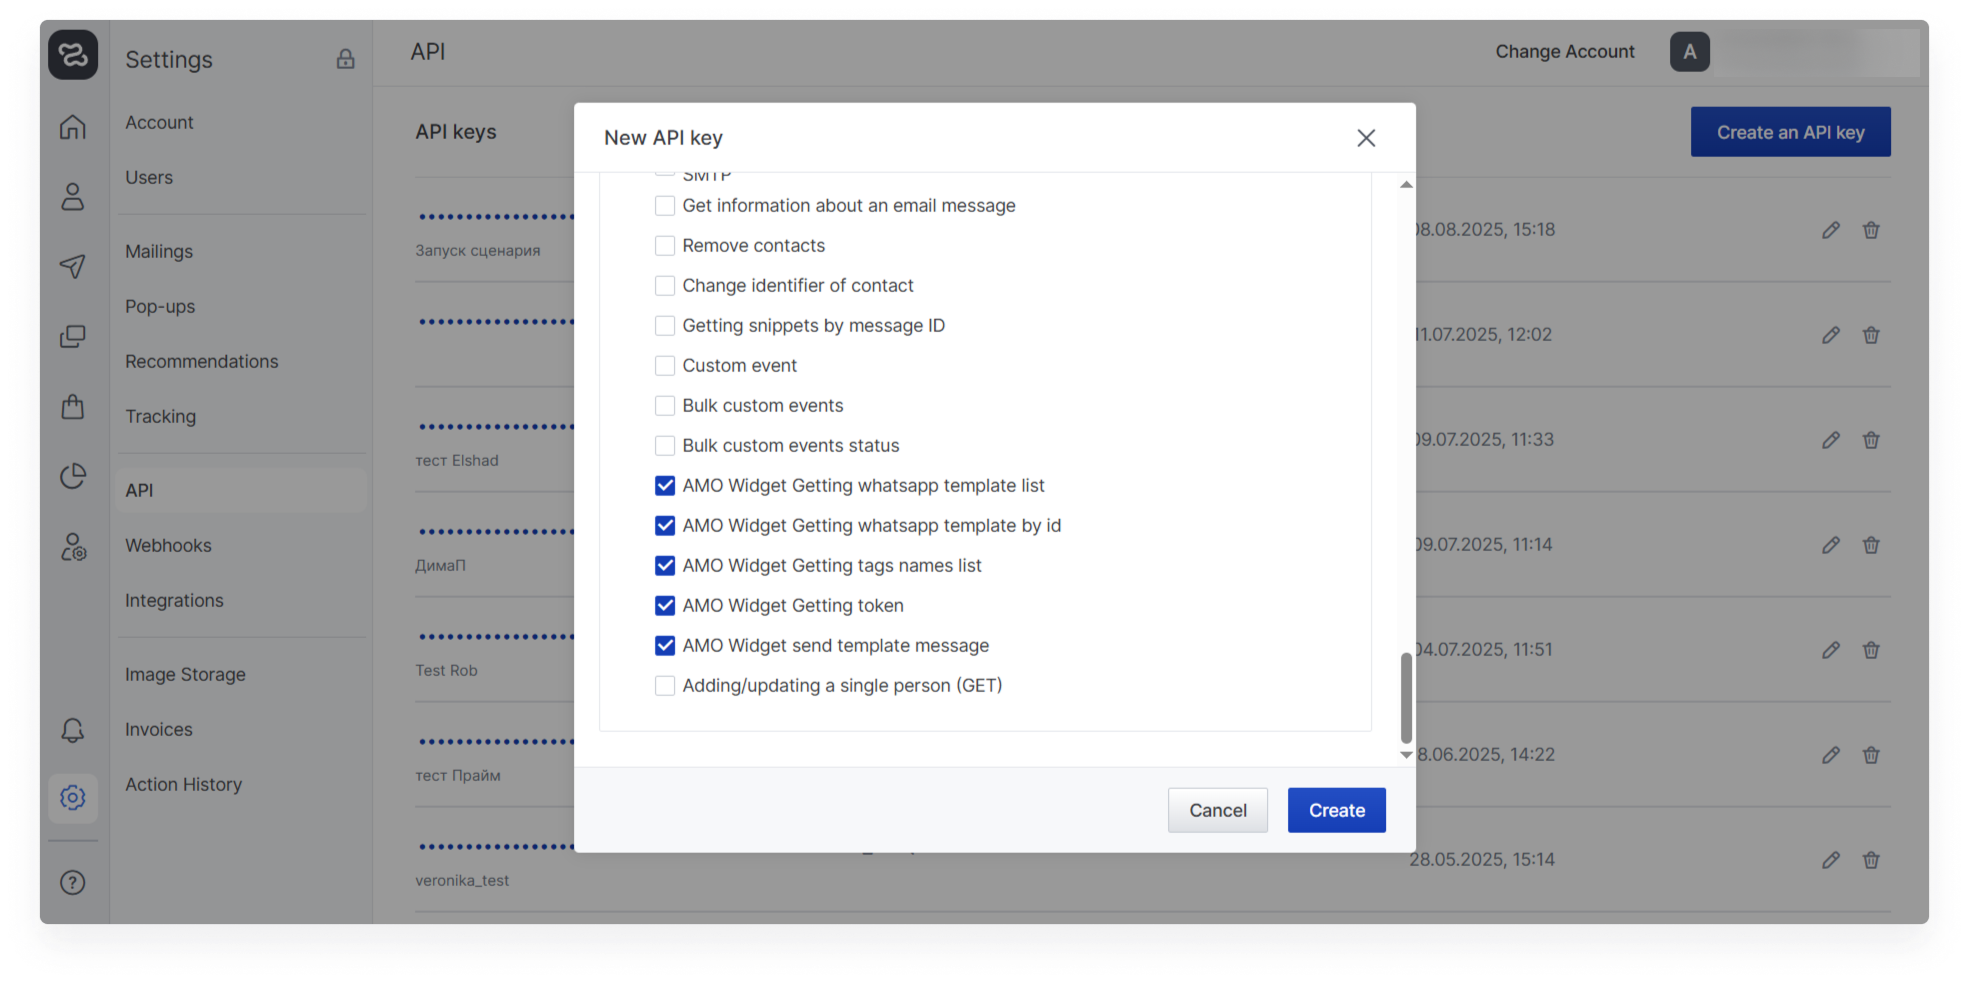Uncheck AMO Widget Getting token
This screenshot has height=984, width=1969.
click(x=665, y=606)
